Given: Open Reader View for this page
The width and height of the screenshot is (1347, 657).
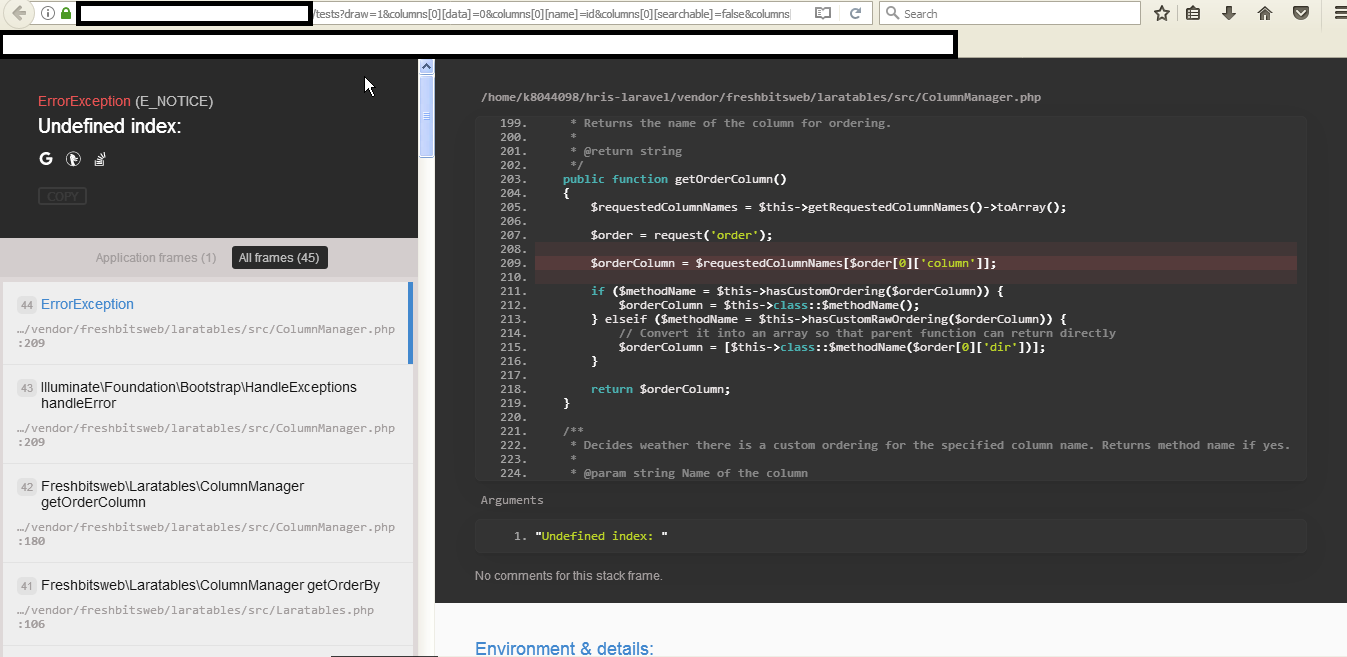Looking at the screenshot, I should pyautogui.click(x=822, y=13).
